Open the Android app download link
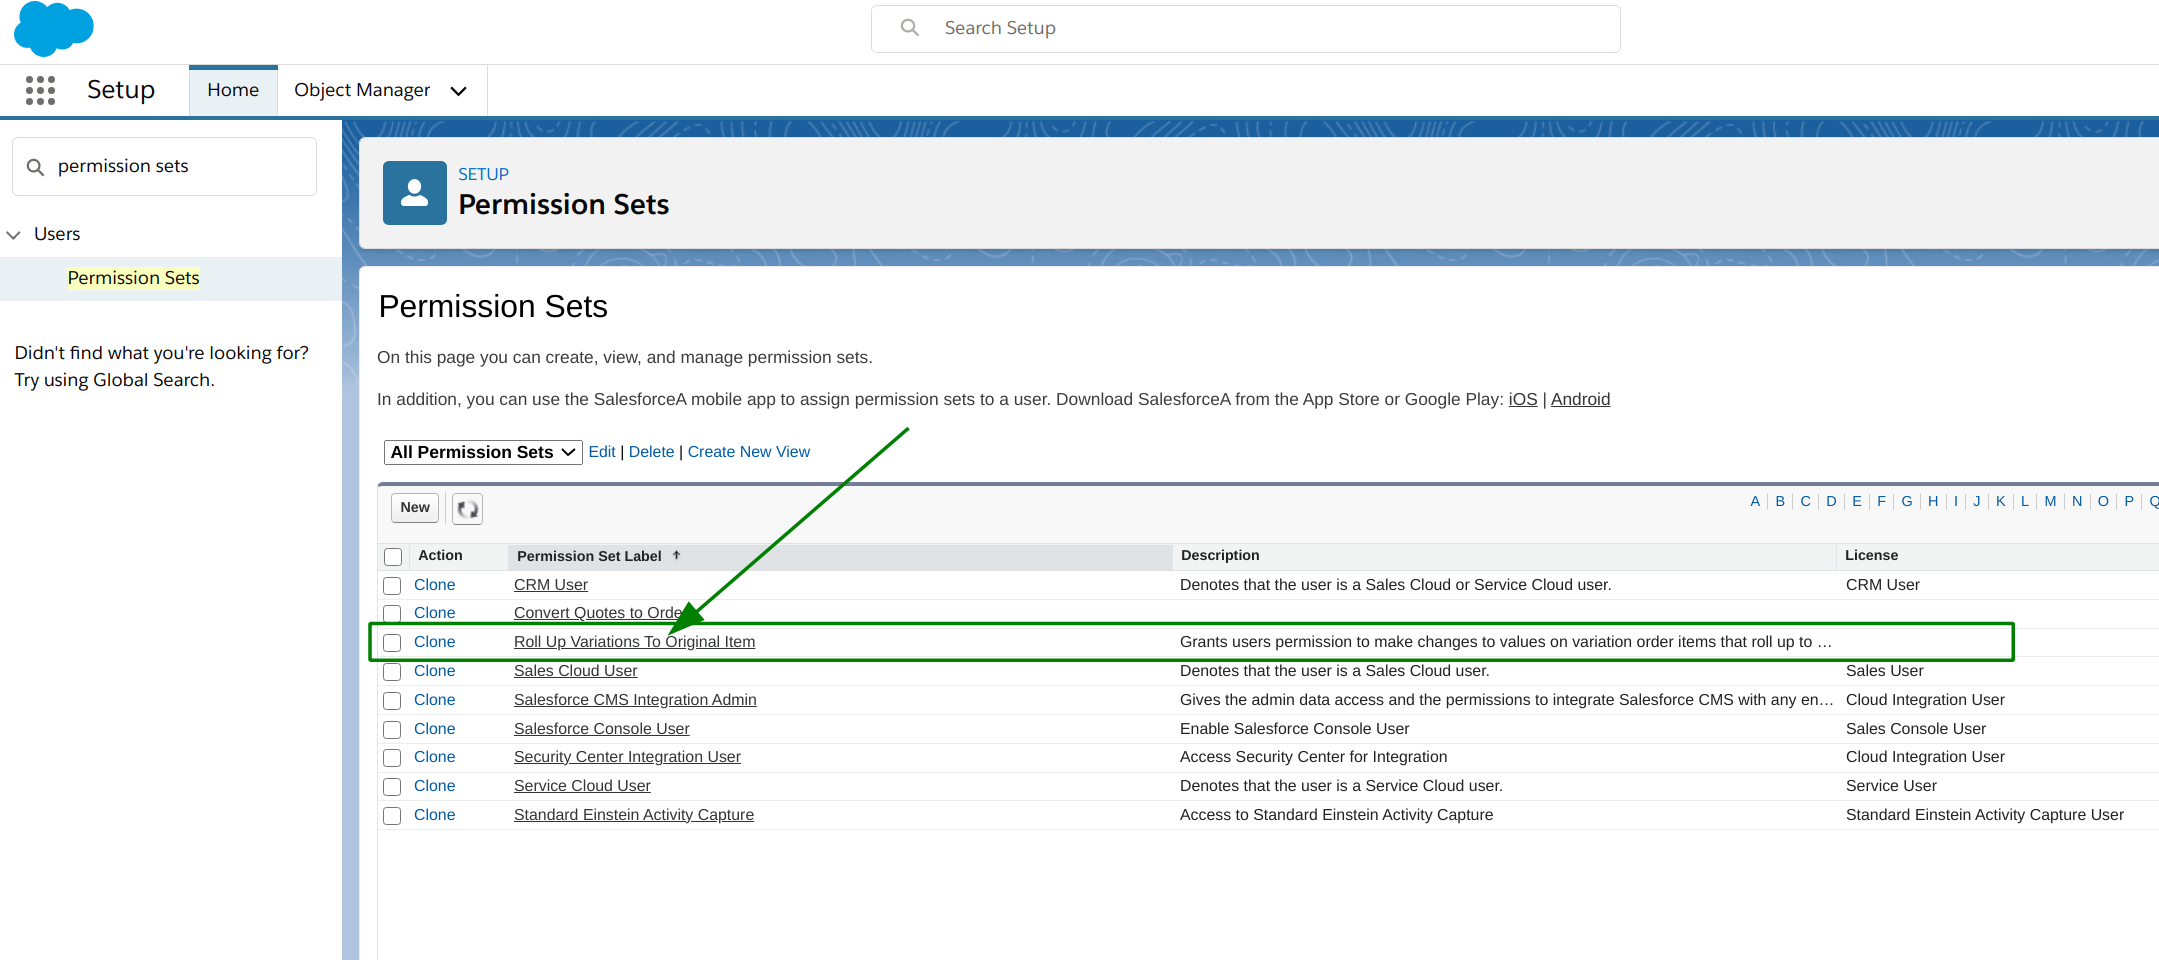This screenshot has width=2159, height=960. [1580, 399]
